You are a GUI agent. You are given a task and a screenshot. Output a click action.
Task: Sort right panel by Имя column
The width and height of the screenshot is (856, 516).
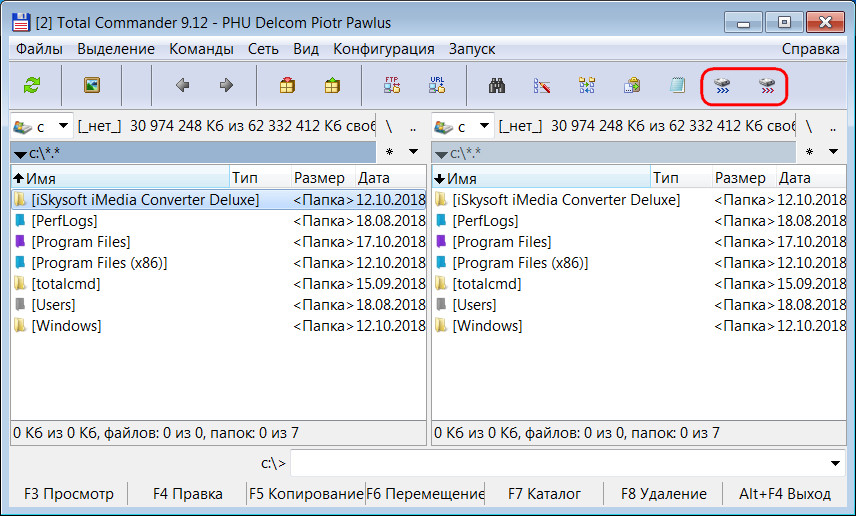(x=541, y=178)
